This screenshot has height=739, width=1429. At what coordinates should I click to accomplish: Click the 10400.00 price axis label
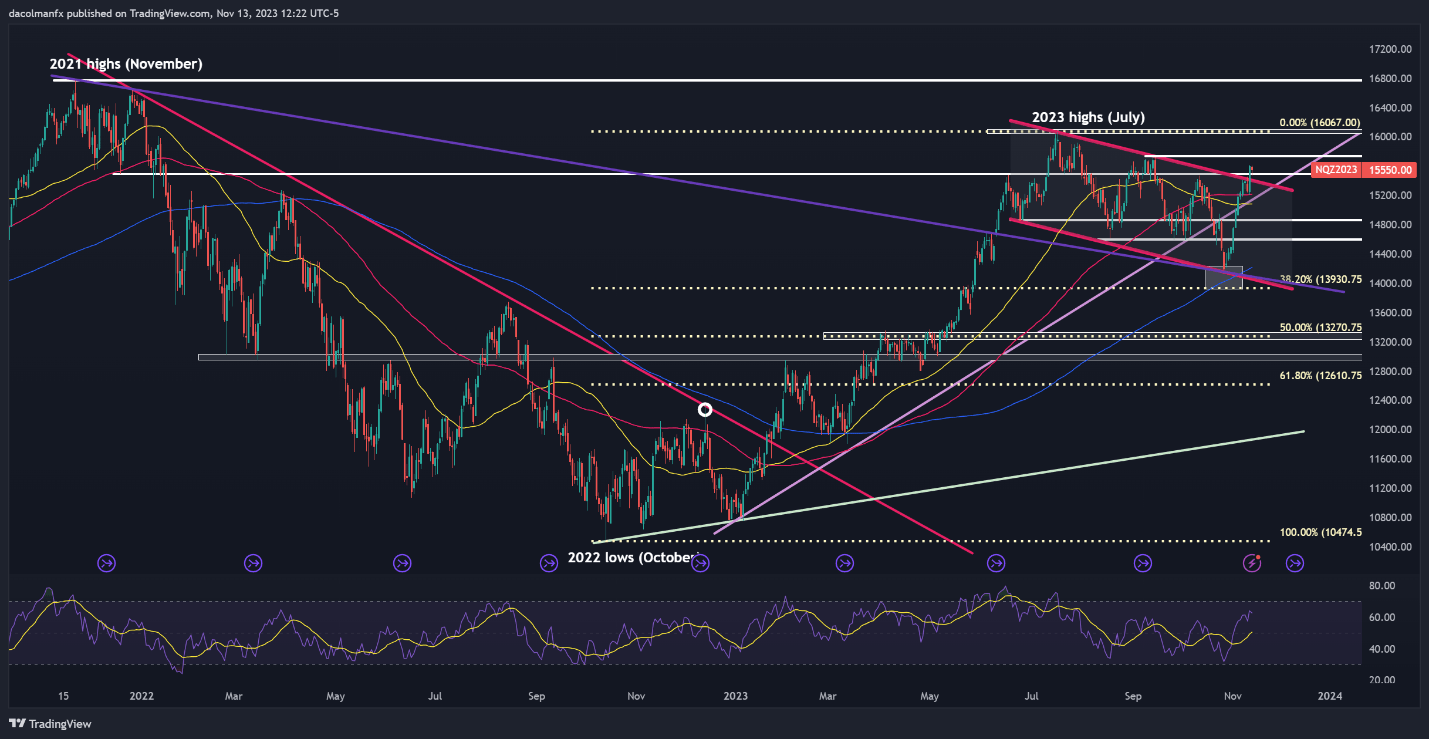coord(1390,547)
